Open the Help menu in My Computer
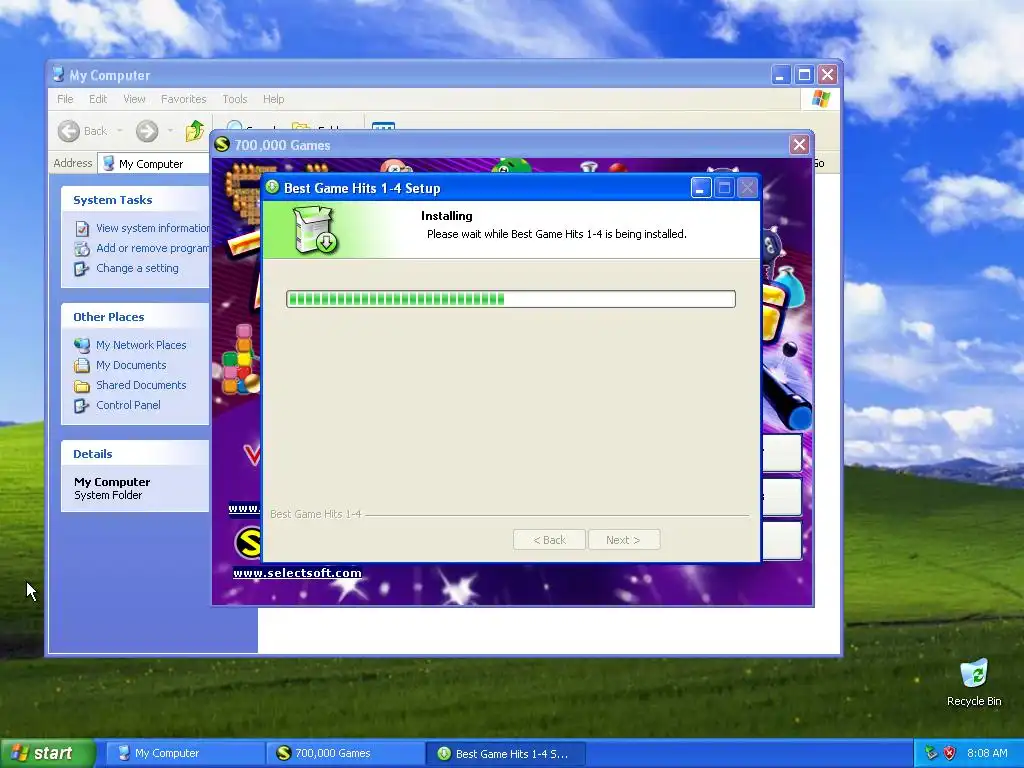 tap(274, 99)
